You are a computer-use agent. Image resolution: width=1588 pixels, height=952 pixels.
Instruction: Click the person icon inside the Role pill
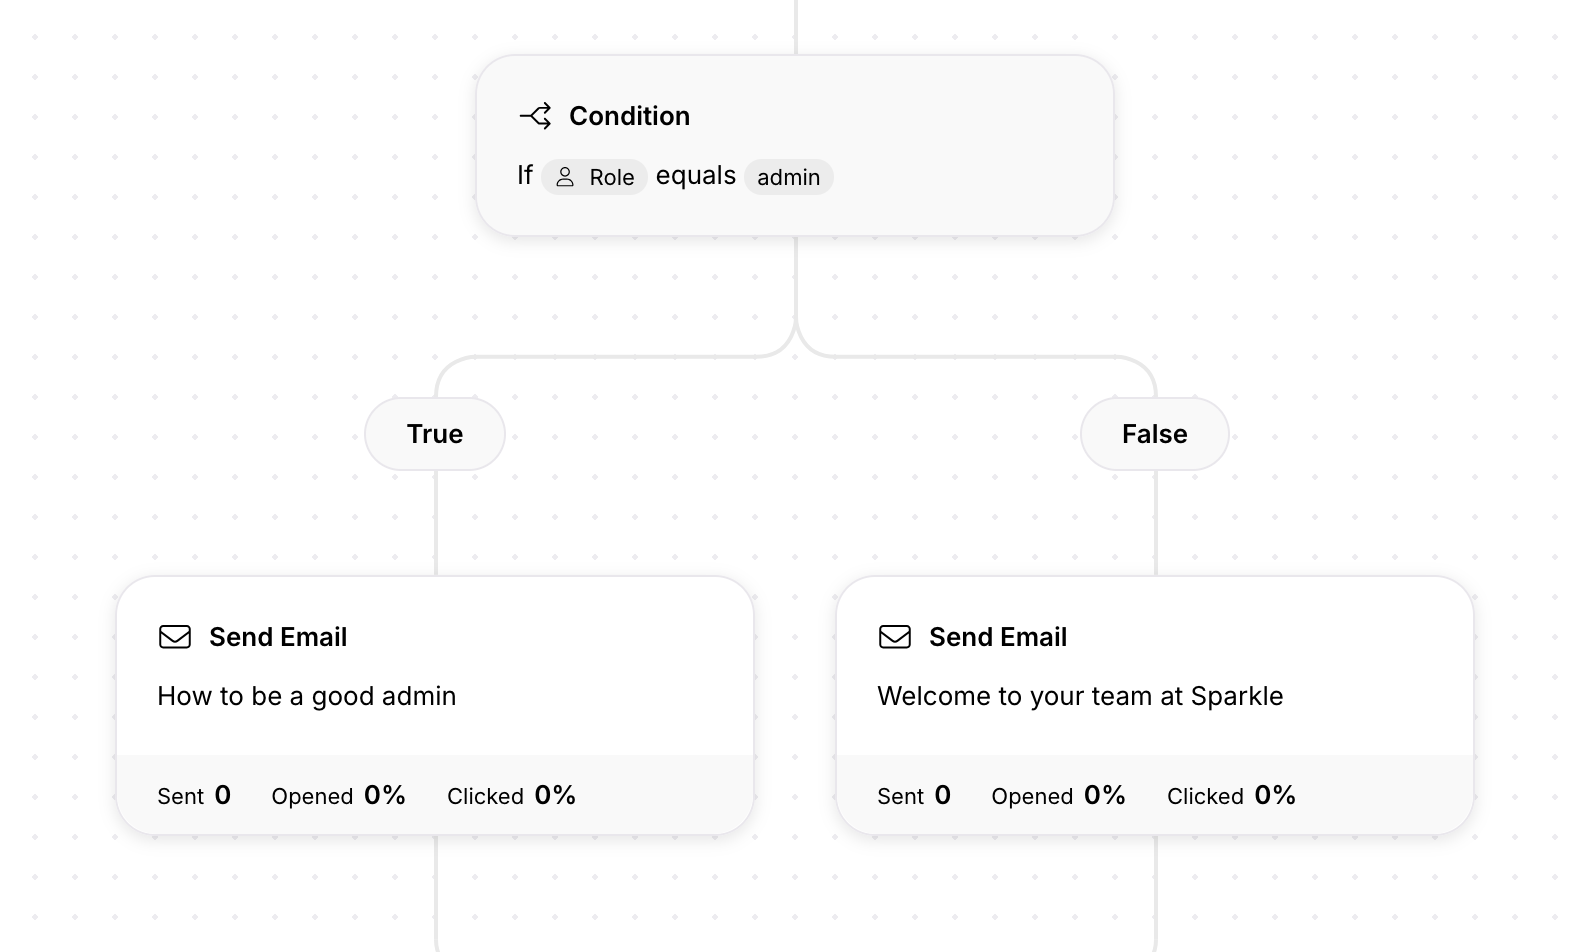tap(565, 177)
